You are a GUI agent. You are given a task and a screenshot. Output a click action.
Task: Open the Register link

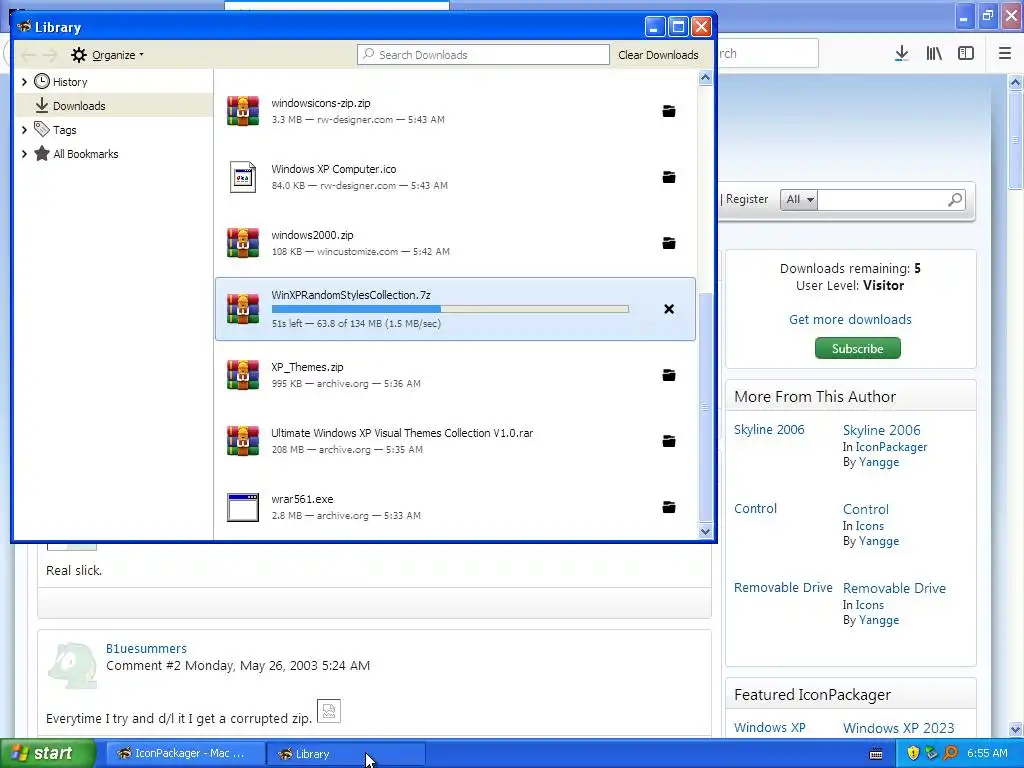[x=747, y=199]
